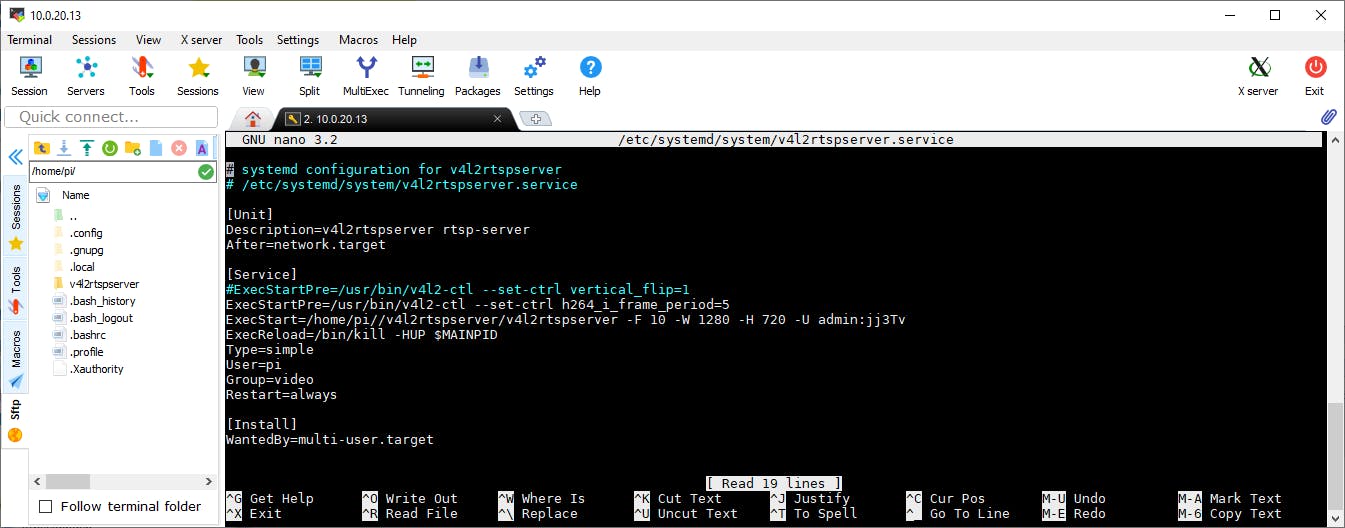Activate the Split terminal button
The width and height of the screenshot is (1345, 528).
point(310,76)
